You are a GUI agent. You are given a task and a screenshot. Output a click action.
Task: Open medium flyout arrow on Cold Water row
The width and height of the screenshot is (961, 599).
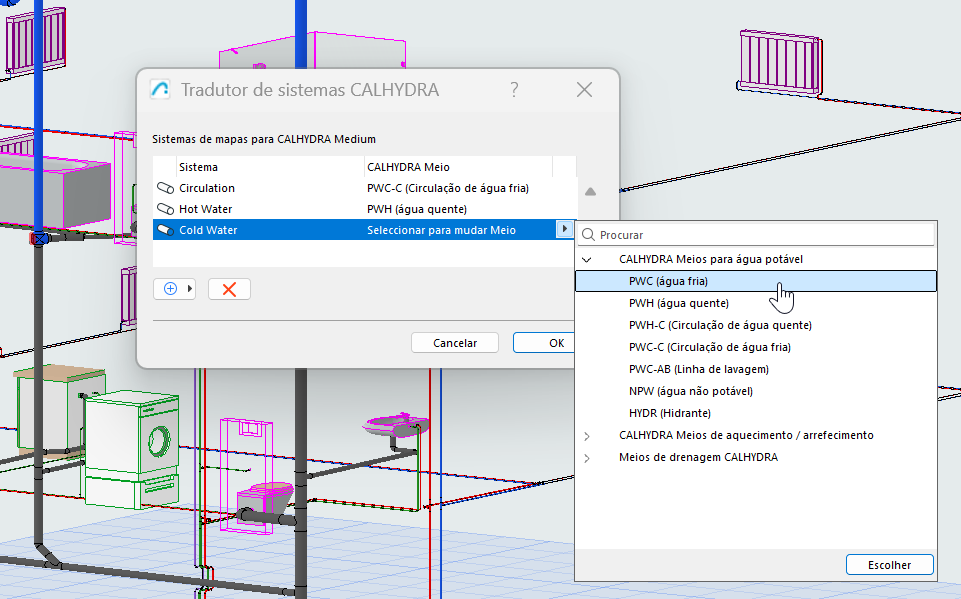[x=564, y=229]
